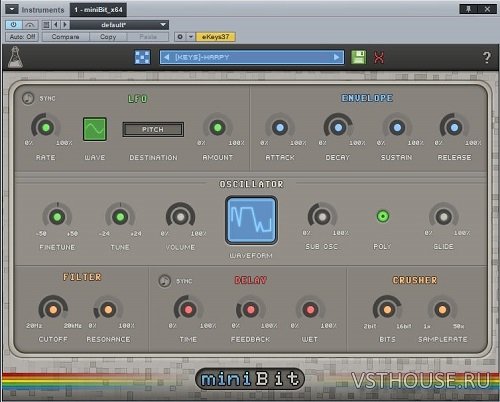
Task: Click the blue oscillator waveform display
Action: (251, 220)
